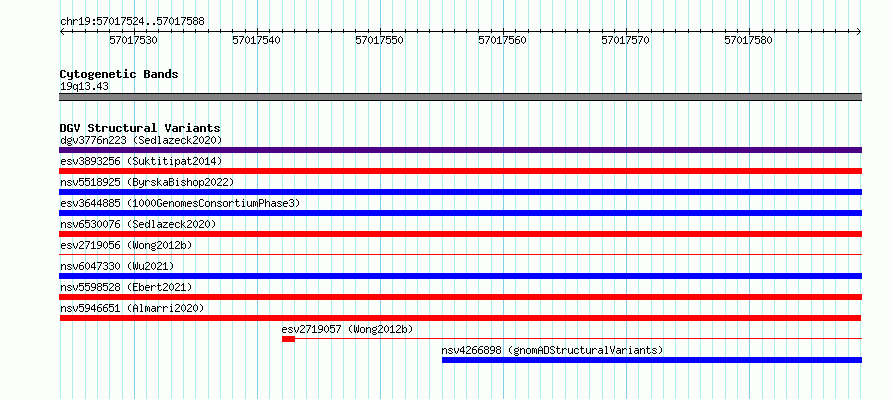The width and height of the screenshot is (890, 399).
Task: Click the chr19:57017524..57017588 region label
Action: [x=132, y=22]
